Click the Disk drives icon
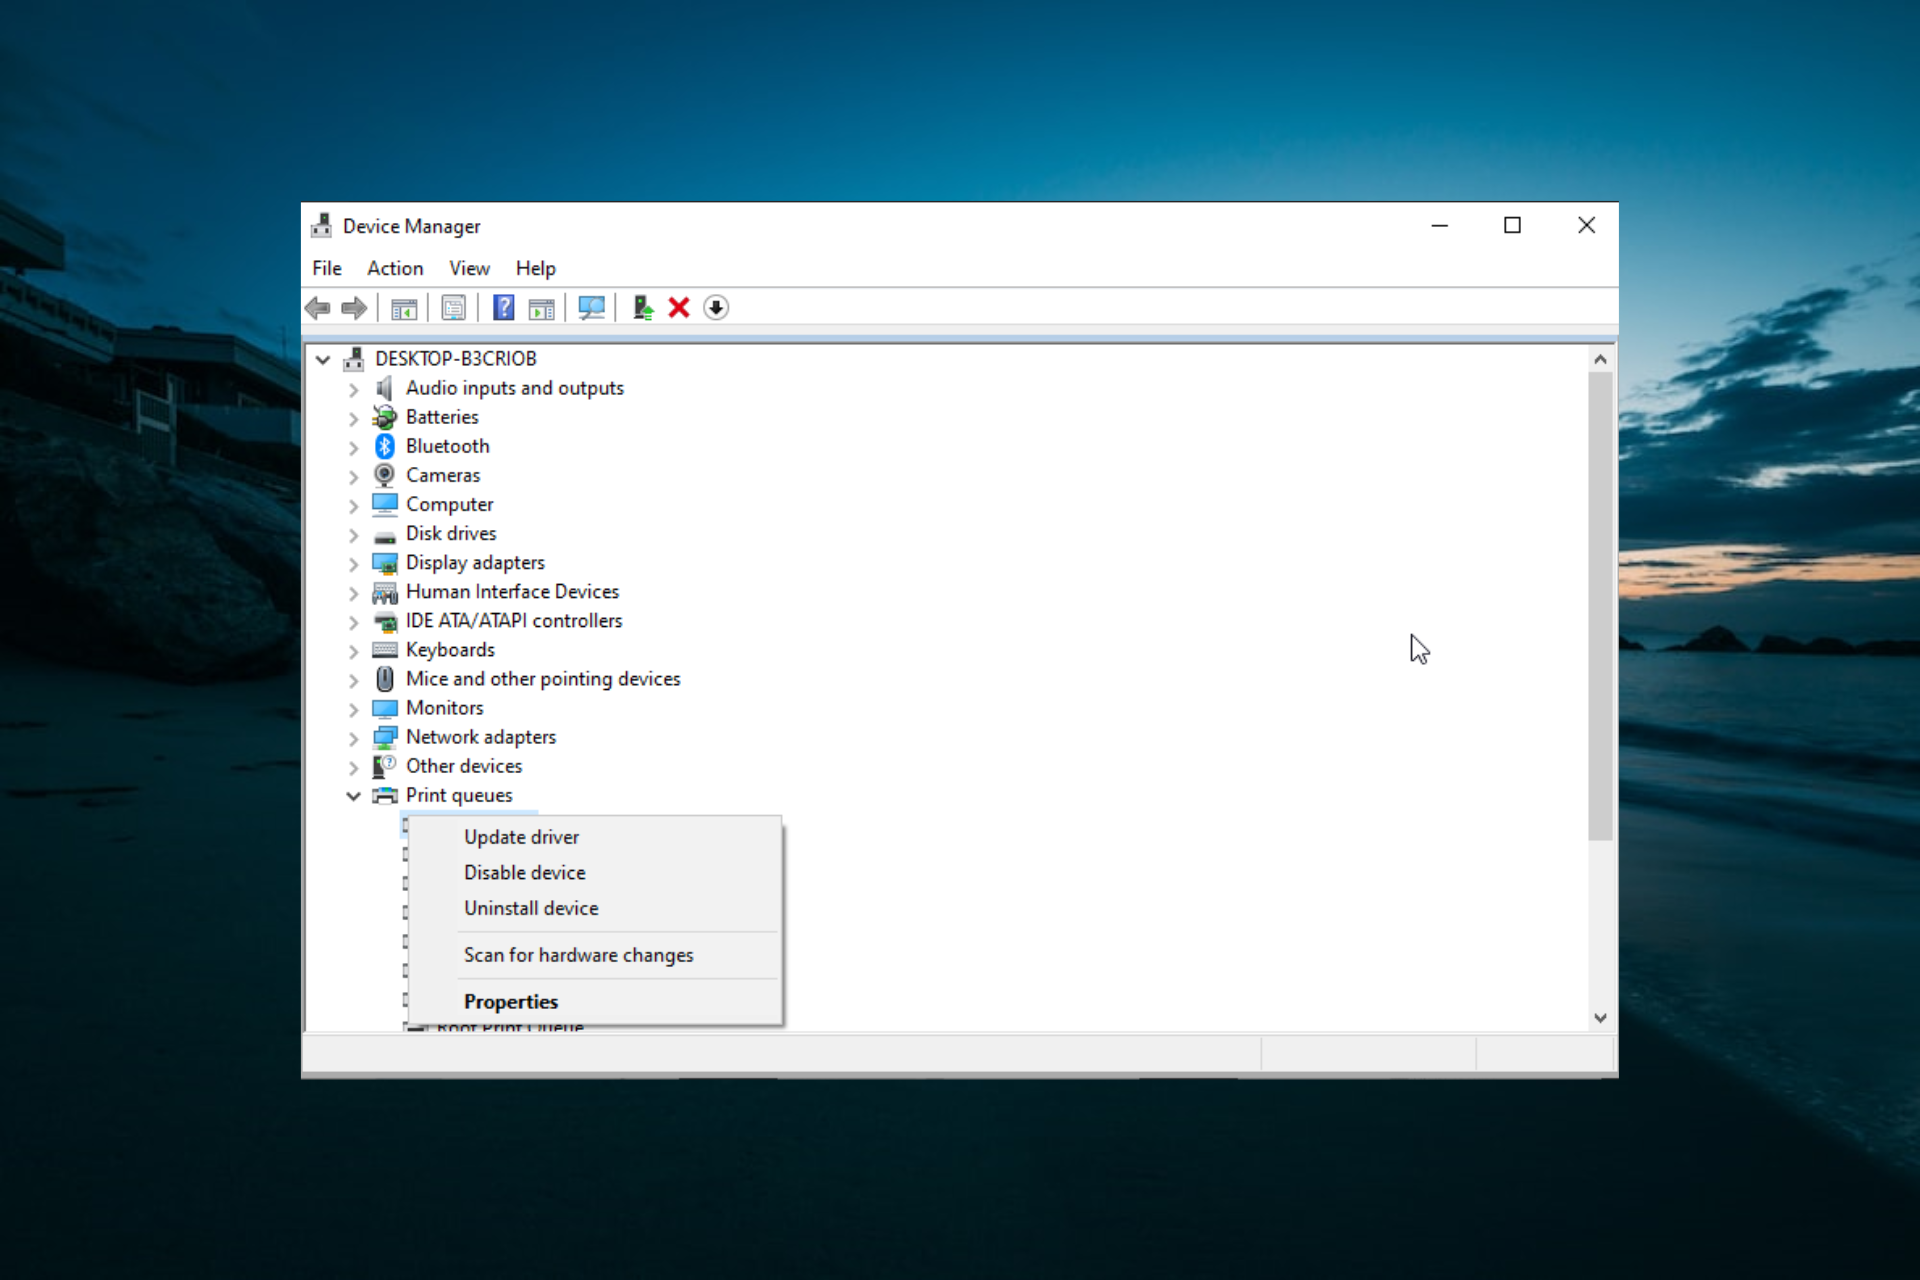Image resolution: width=1920 pixels, height=1280 pixels. point(384,537)
